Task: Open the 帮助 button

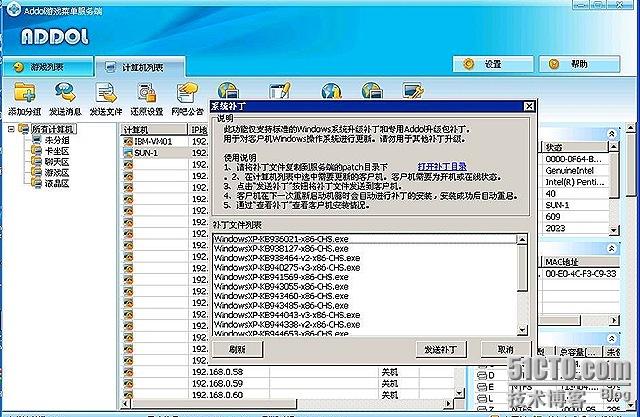Action: click(579, 64)
